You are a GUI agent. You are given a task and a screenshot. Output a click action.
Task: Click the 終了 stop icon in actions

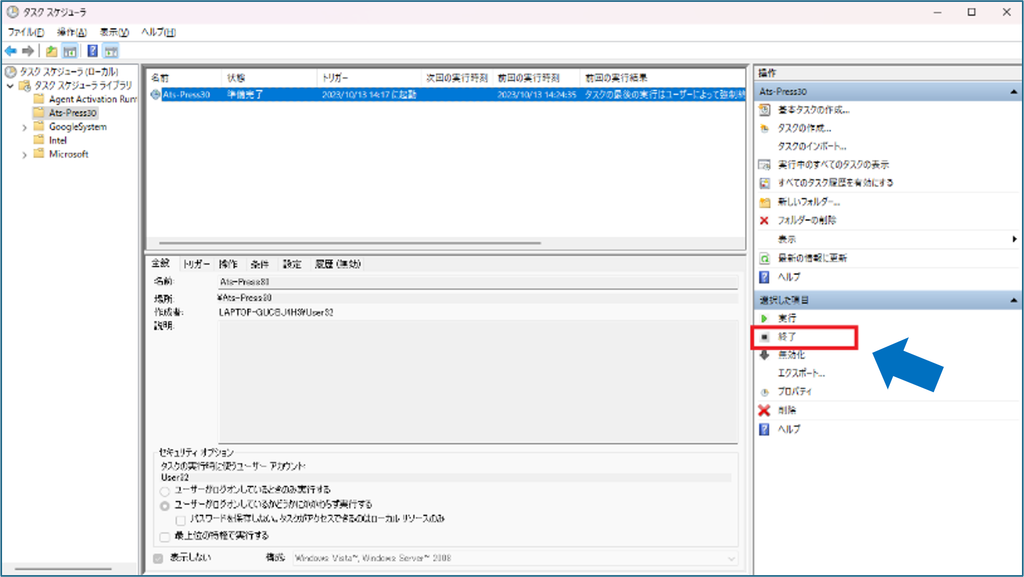pyautogui.click(x=764, y=337)
